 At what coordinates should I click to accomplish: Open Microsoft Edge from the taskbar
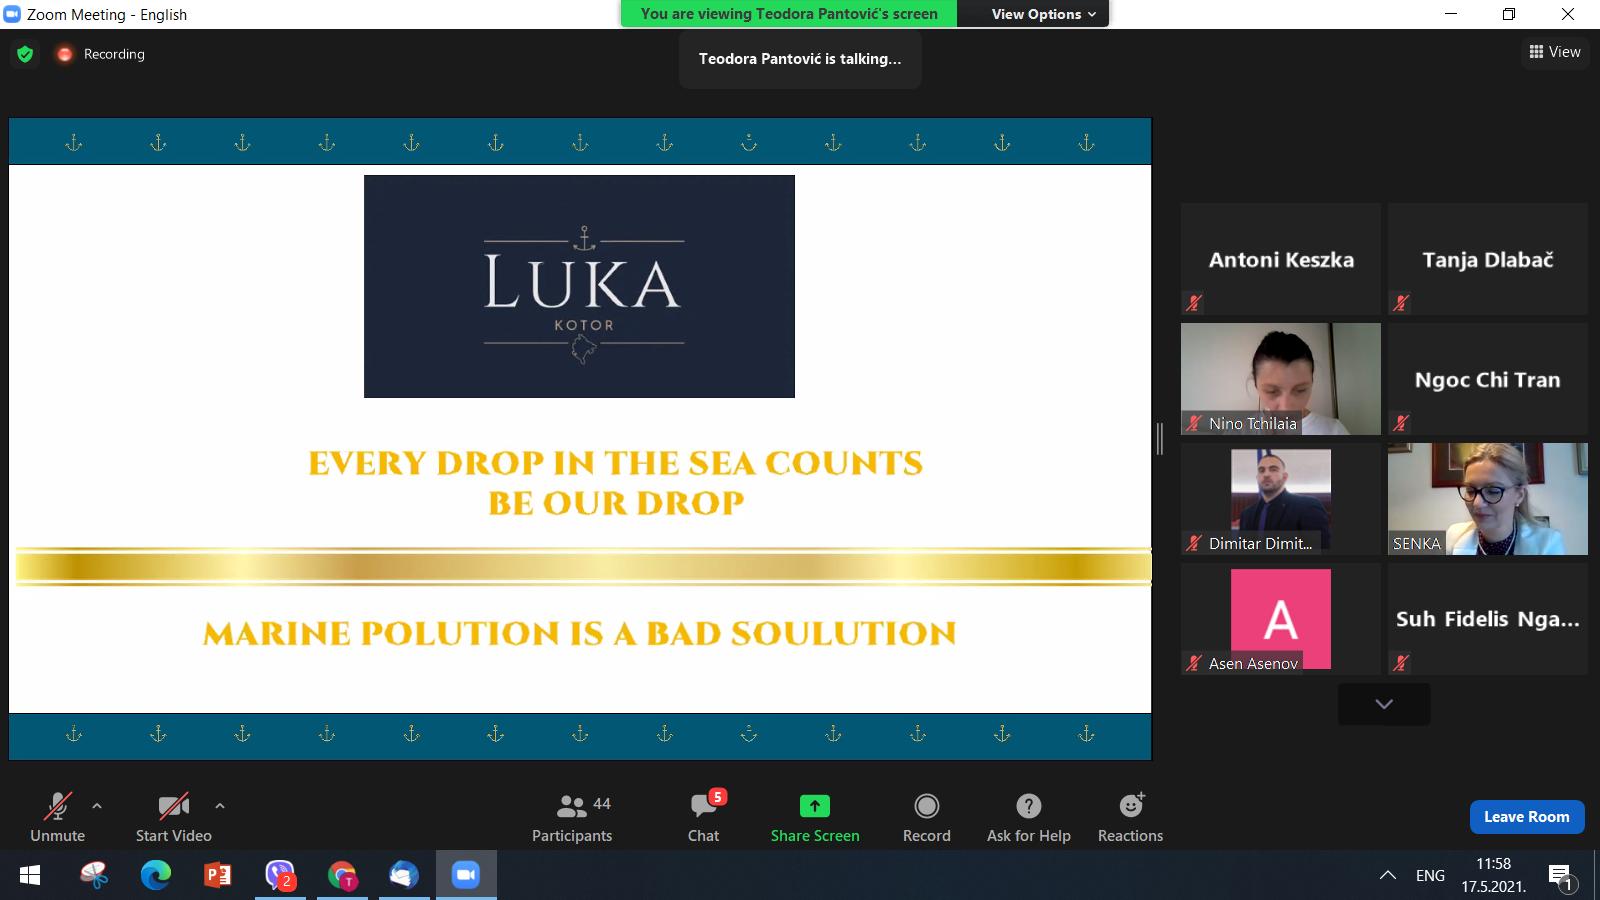155,876
